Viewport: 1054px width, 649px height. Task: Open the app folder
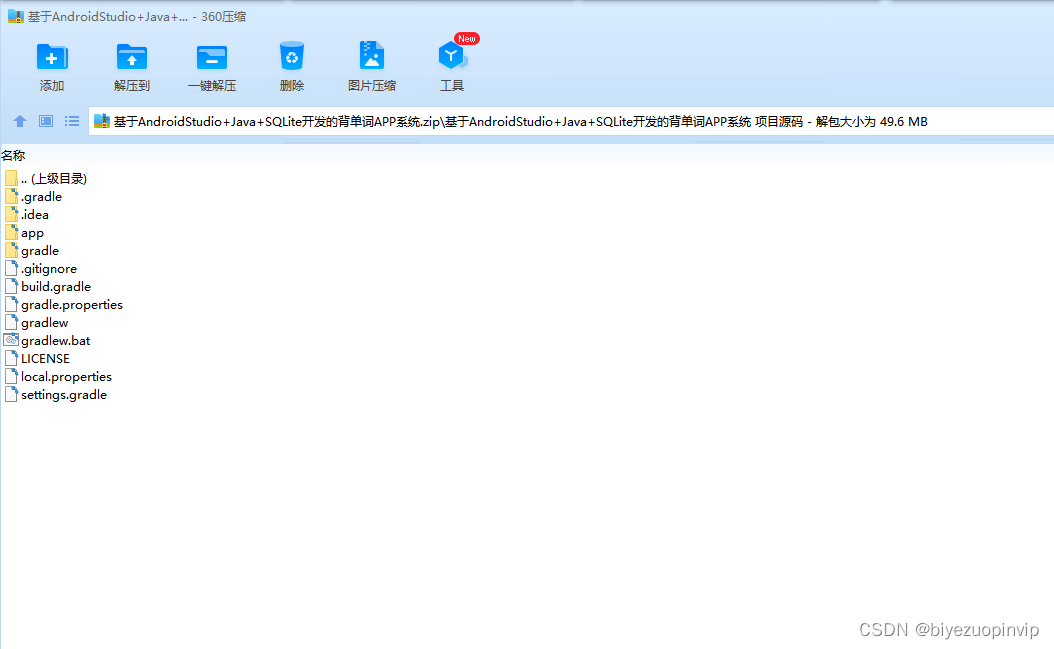[x=31, y=232]
